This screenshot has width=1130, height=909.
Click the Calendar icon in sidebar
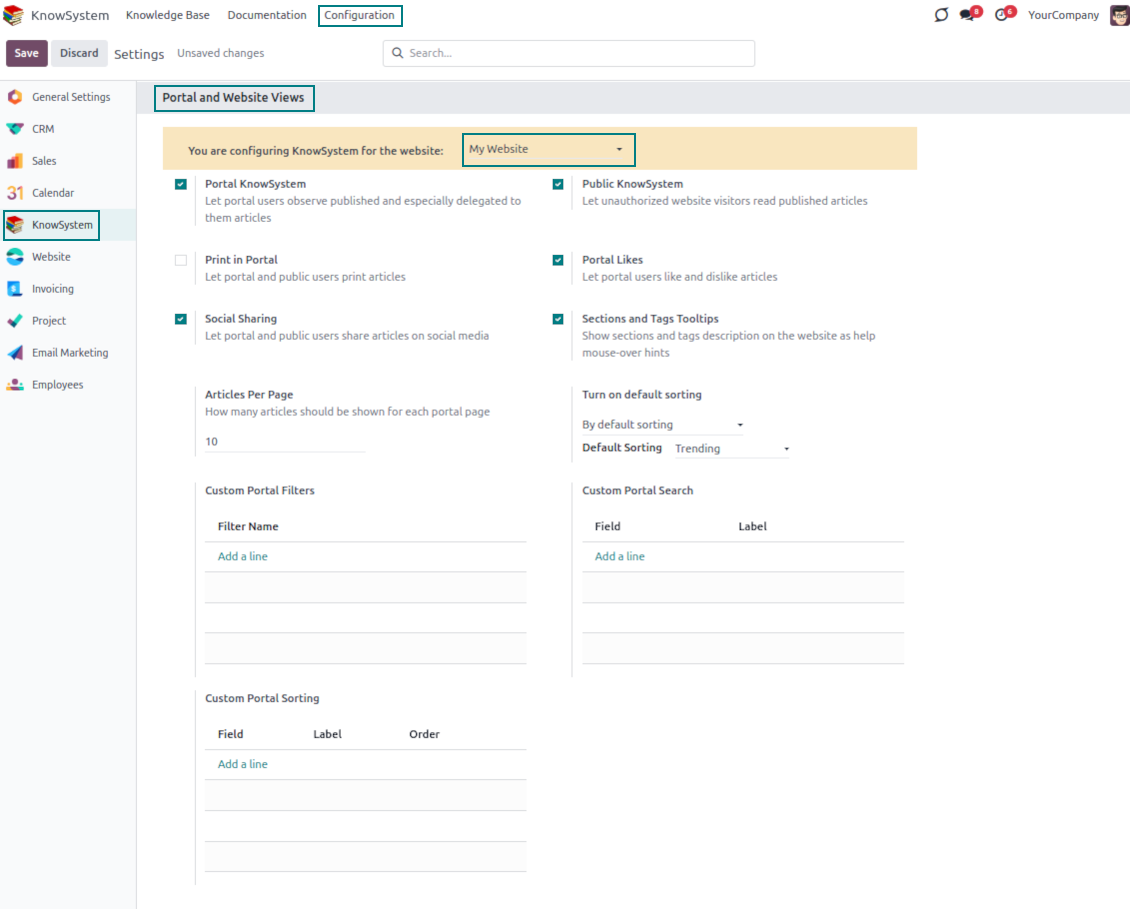tap(14, 193)
